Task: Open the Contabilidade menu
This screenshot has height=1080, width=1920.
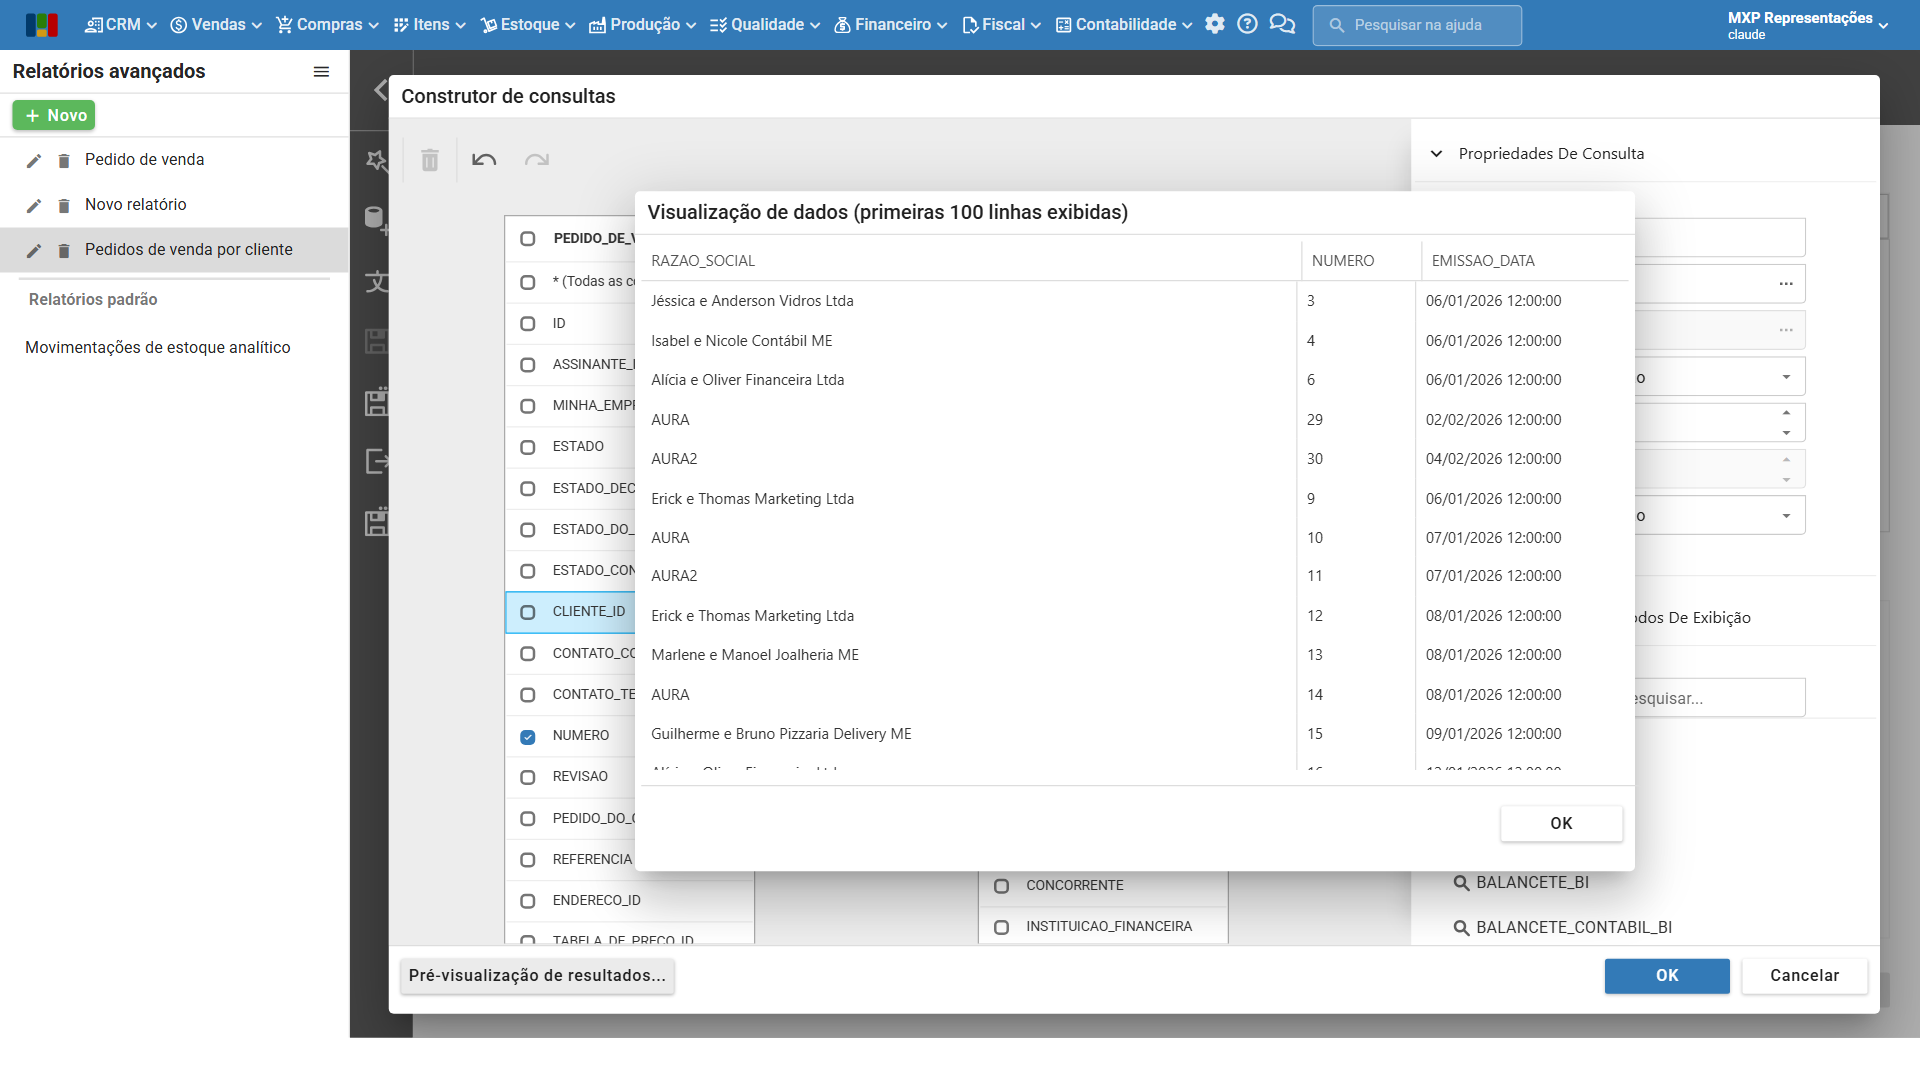Action: pos(1125,25)
